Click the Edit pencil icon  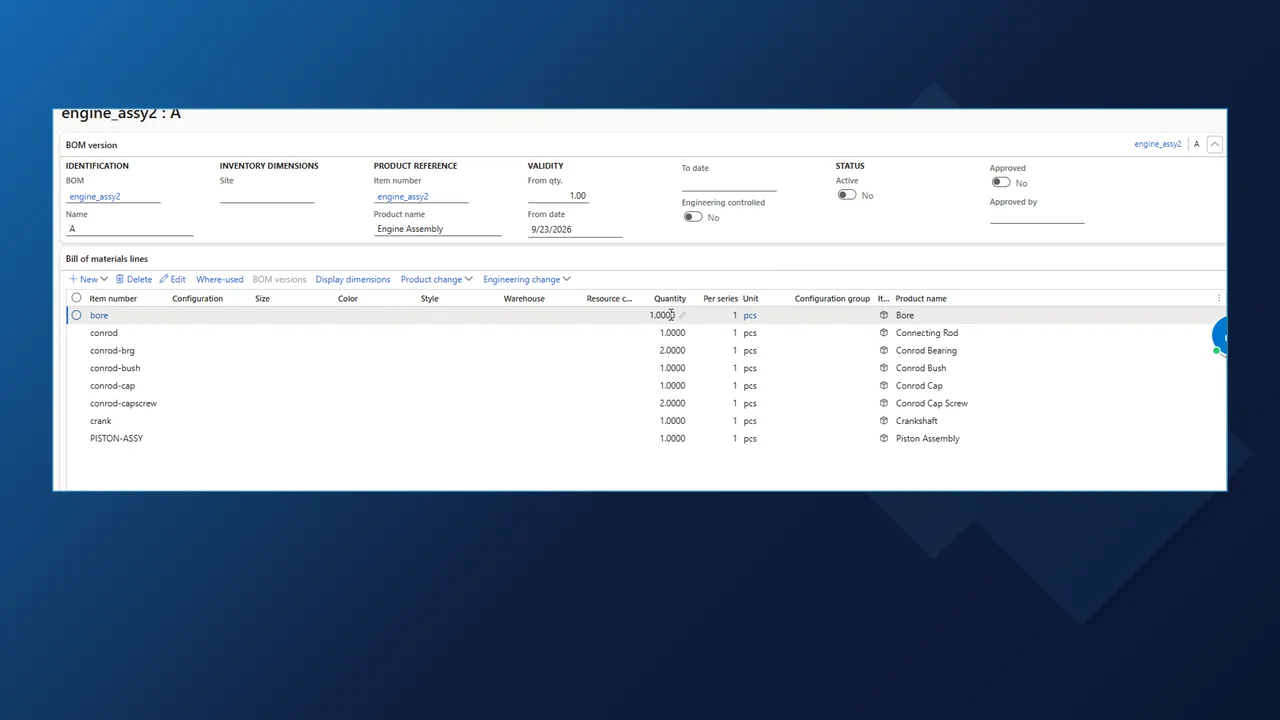164,279
